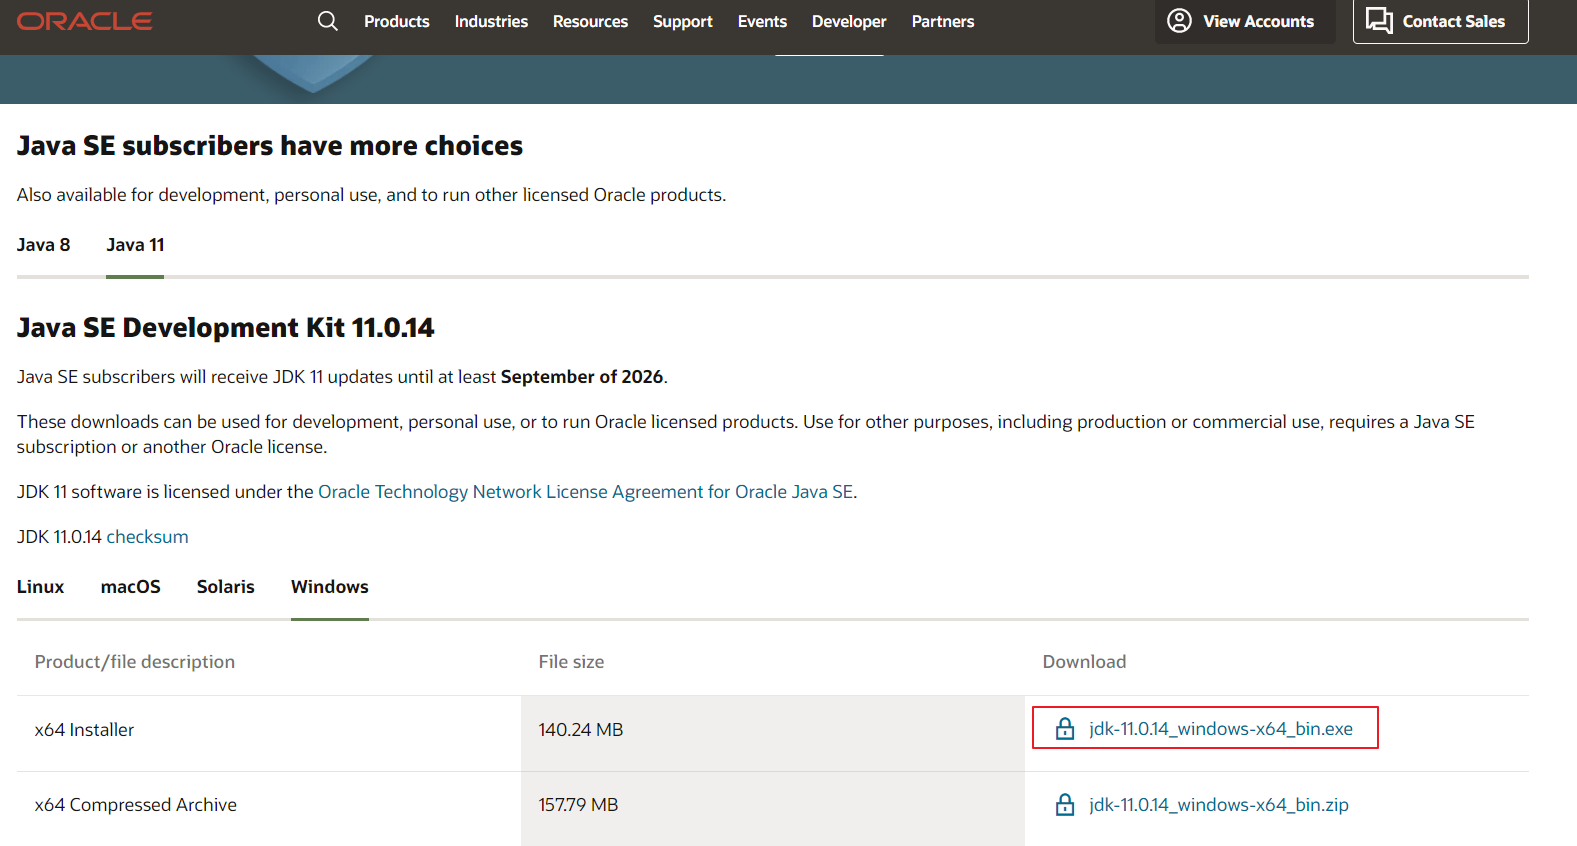This screenshot has width=1577, height=846.
Task: Click the Contact Sales chat icon
Action: pyautogui.click(x=1380, y=21)
